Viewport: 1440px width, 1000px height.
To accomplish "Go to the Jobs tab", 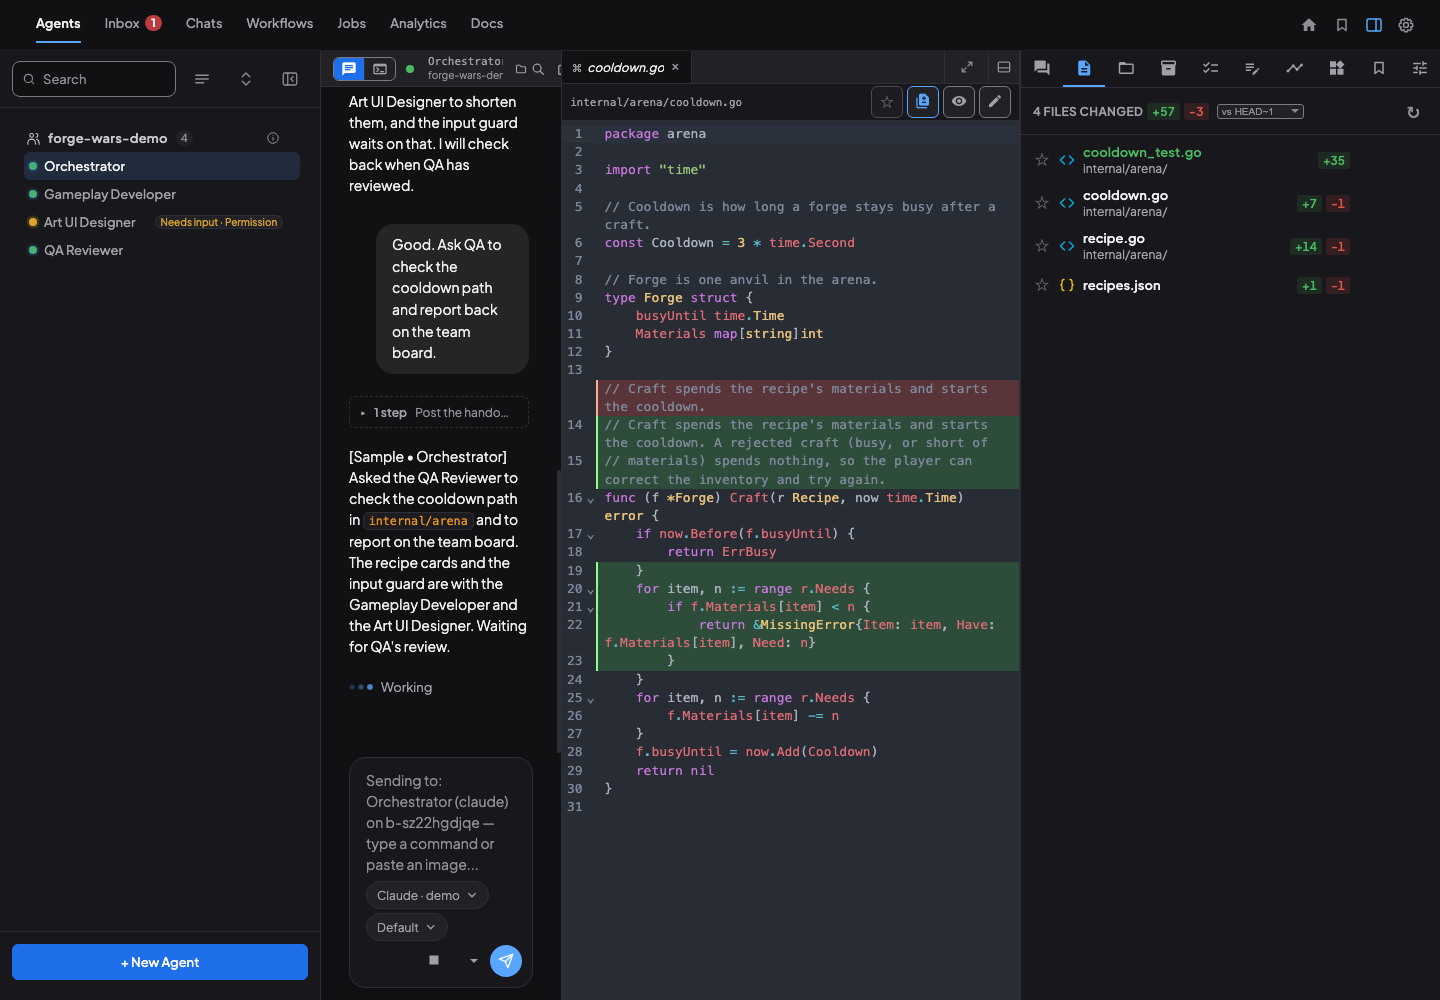I will (x=352, y=23).
